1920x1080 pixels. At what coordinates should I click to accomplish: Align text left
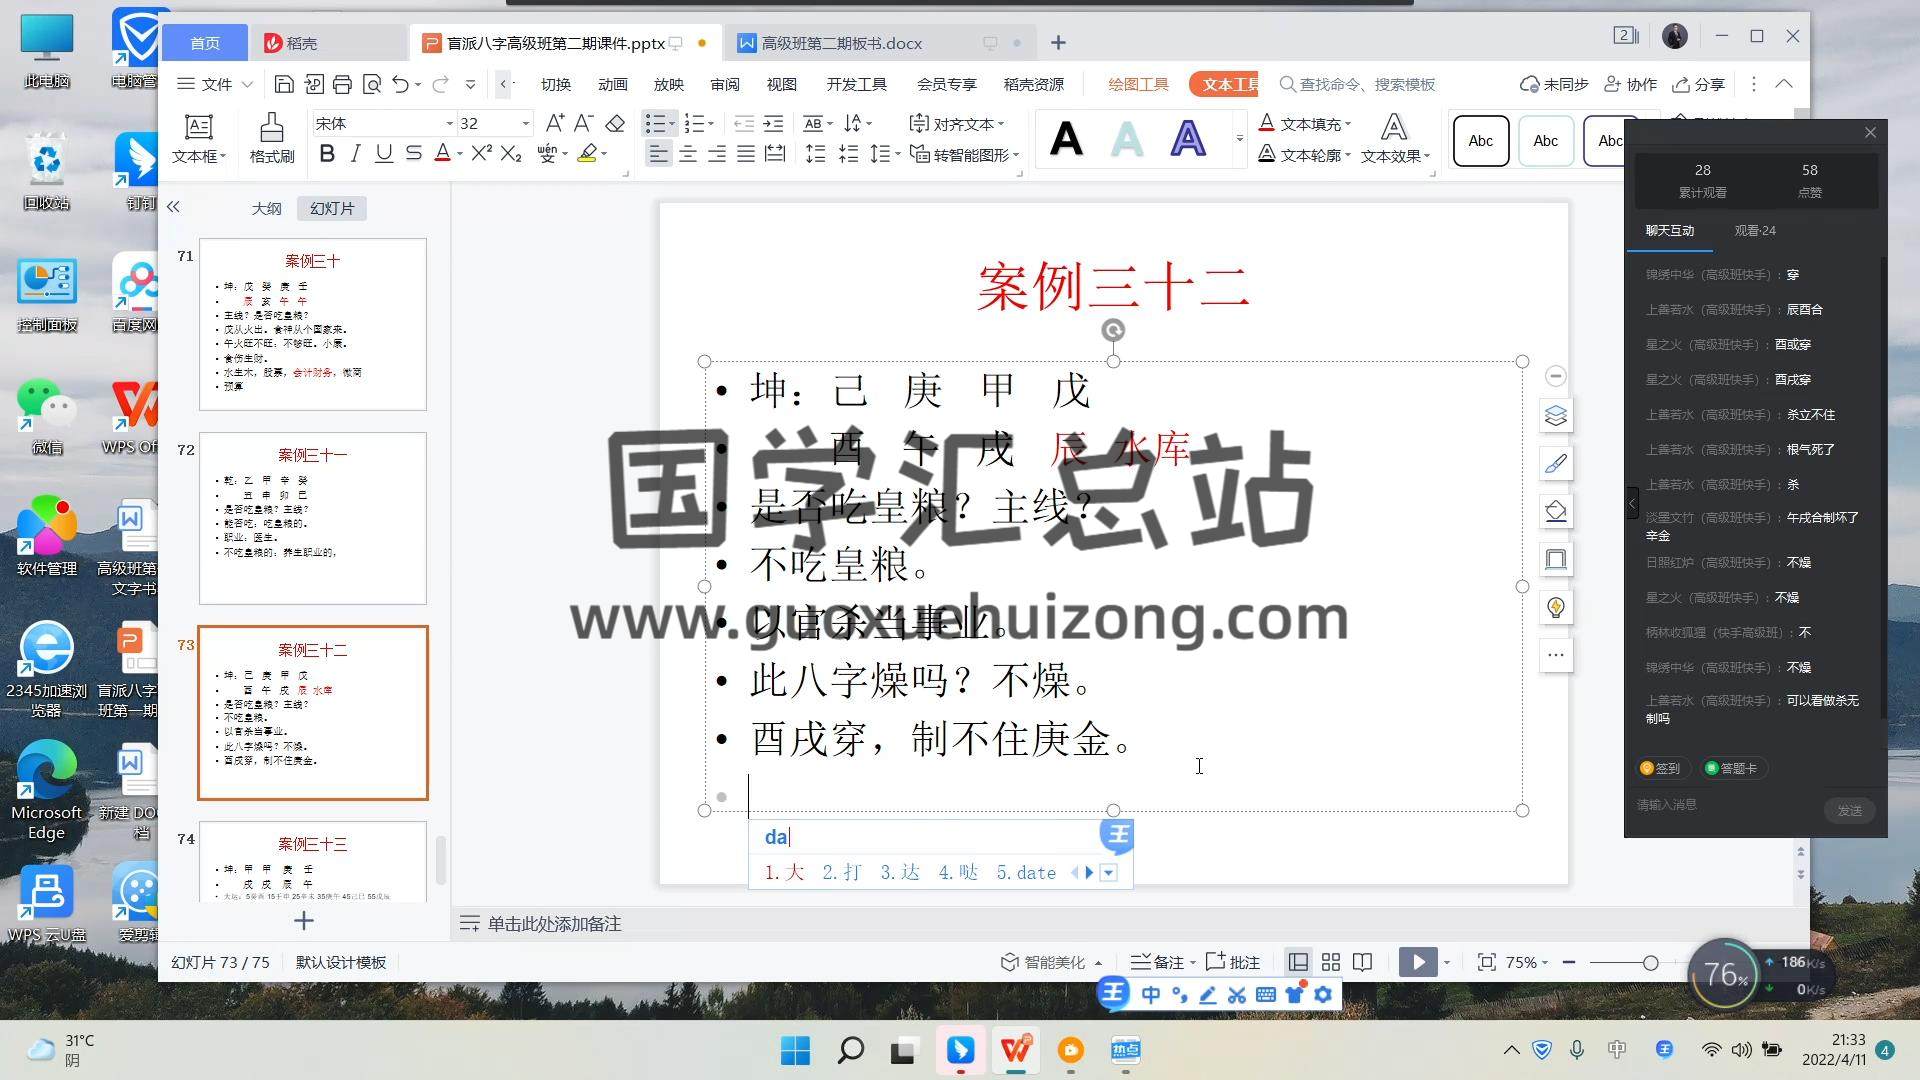(658, 154)
